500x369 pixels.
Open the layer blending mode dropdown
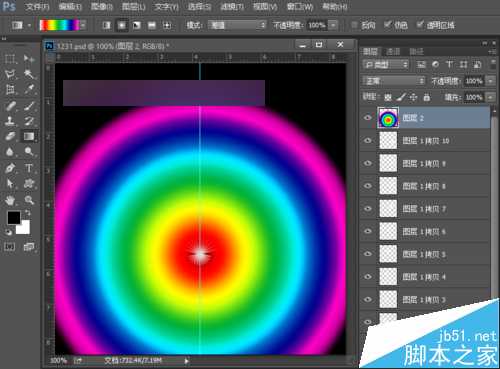[x=394, y=81]
